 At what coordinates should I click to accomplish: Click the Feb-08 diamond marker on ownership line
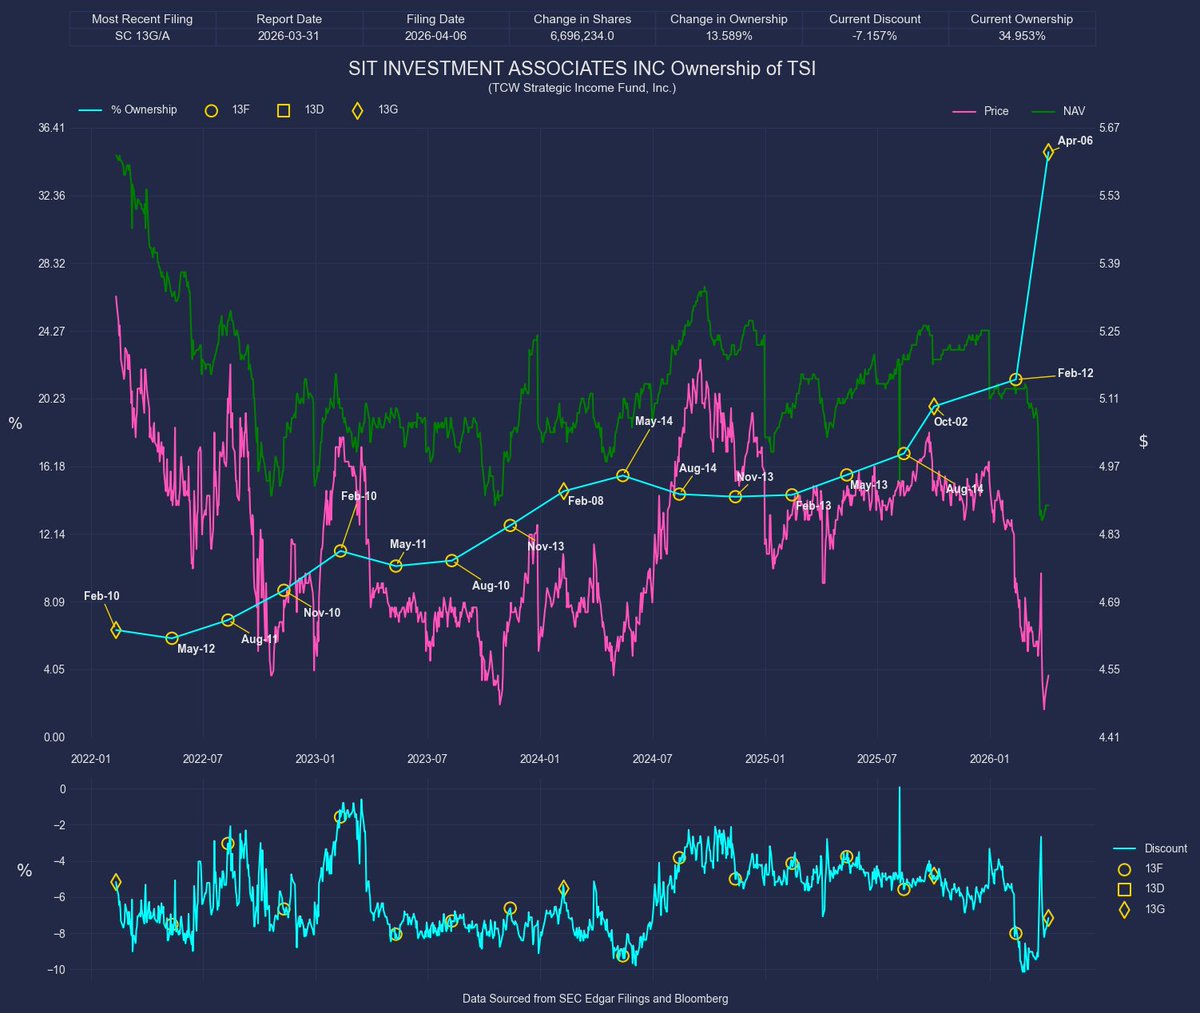point(564,491)
